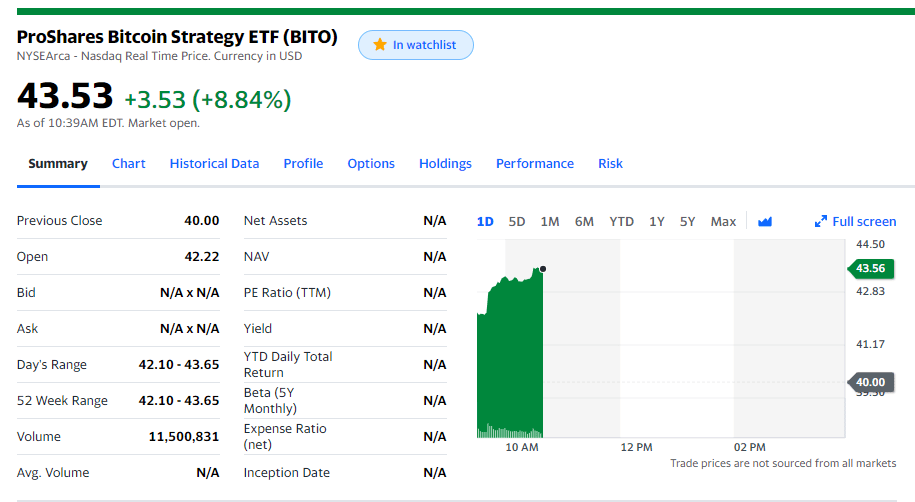Viewport: 915px width, 502px height.
Task: Open the Chart tab
Action: coord(128,163)
